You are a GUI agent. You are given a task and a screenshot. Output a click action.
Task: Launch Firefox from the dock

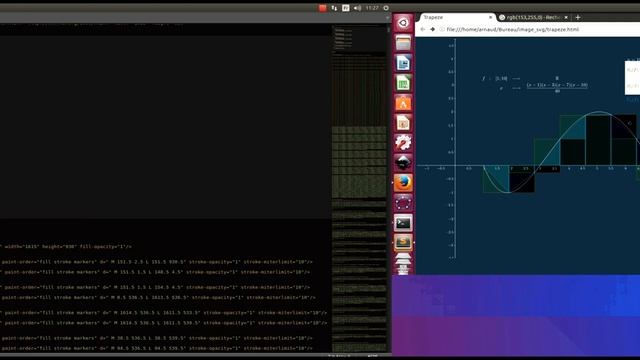[x=403, y=183]
